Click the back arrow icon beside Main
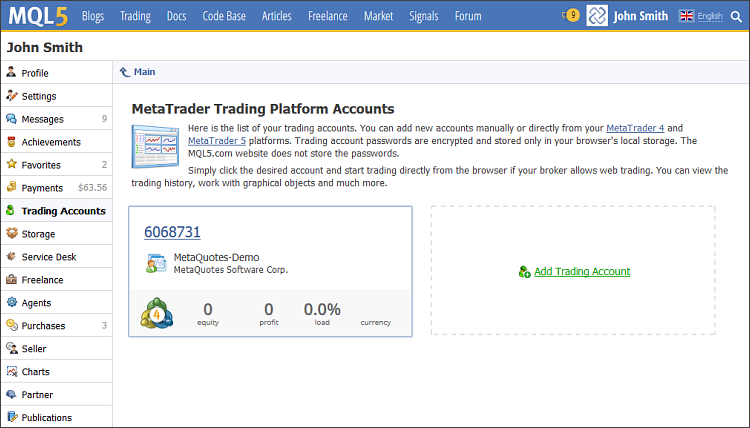This screenshot has width=750, height=428. tap(124, 72)
